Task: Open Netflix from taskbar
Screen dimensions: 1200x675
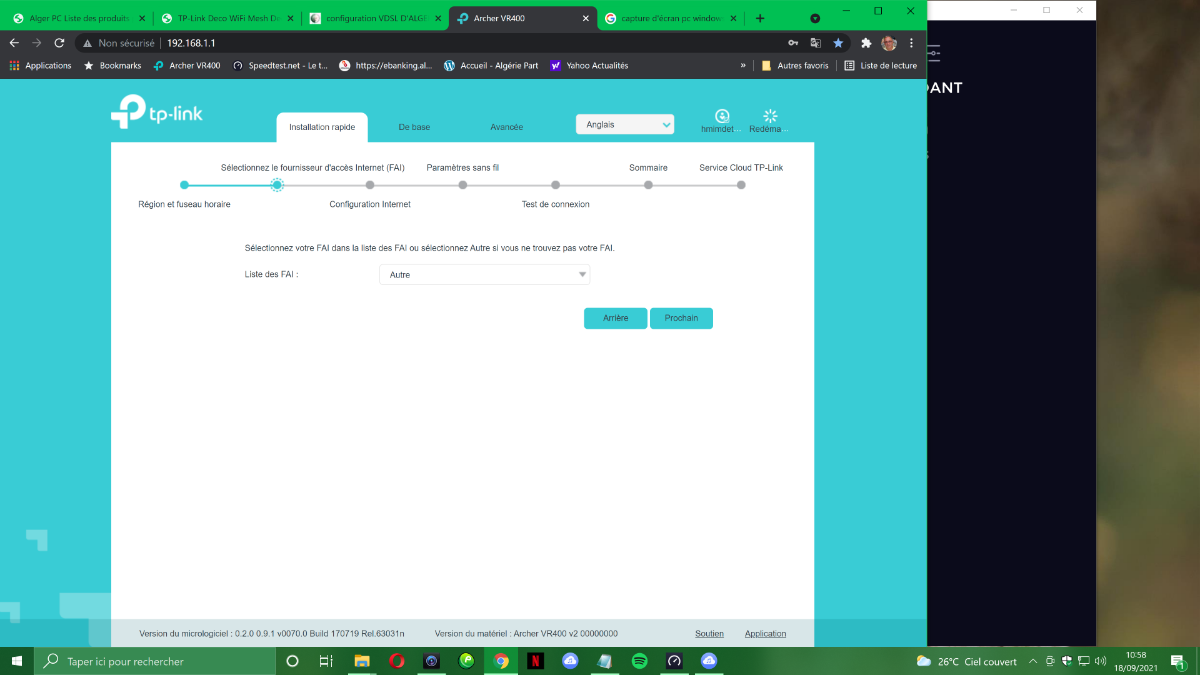Action: tap(535, 661)
